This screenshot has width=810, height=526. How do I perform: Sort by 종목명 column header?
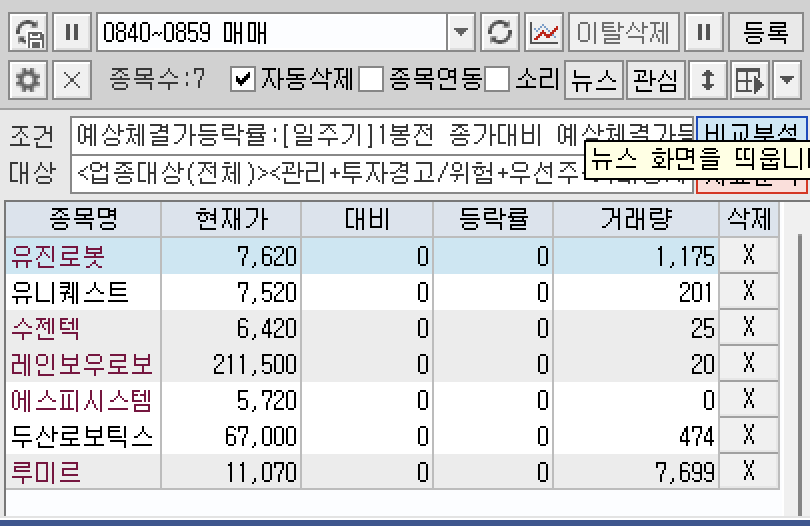(x=83, y=219)
